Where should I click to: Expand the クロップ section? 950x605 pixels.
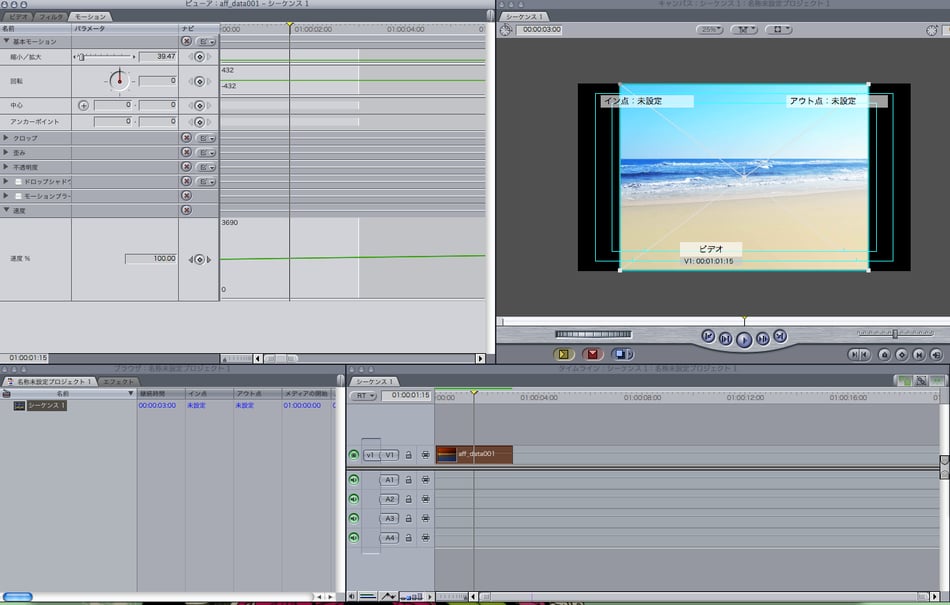pyautogui.click(x=6, y=138)
